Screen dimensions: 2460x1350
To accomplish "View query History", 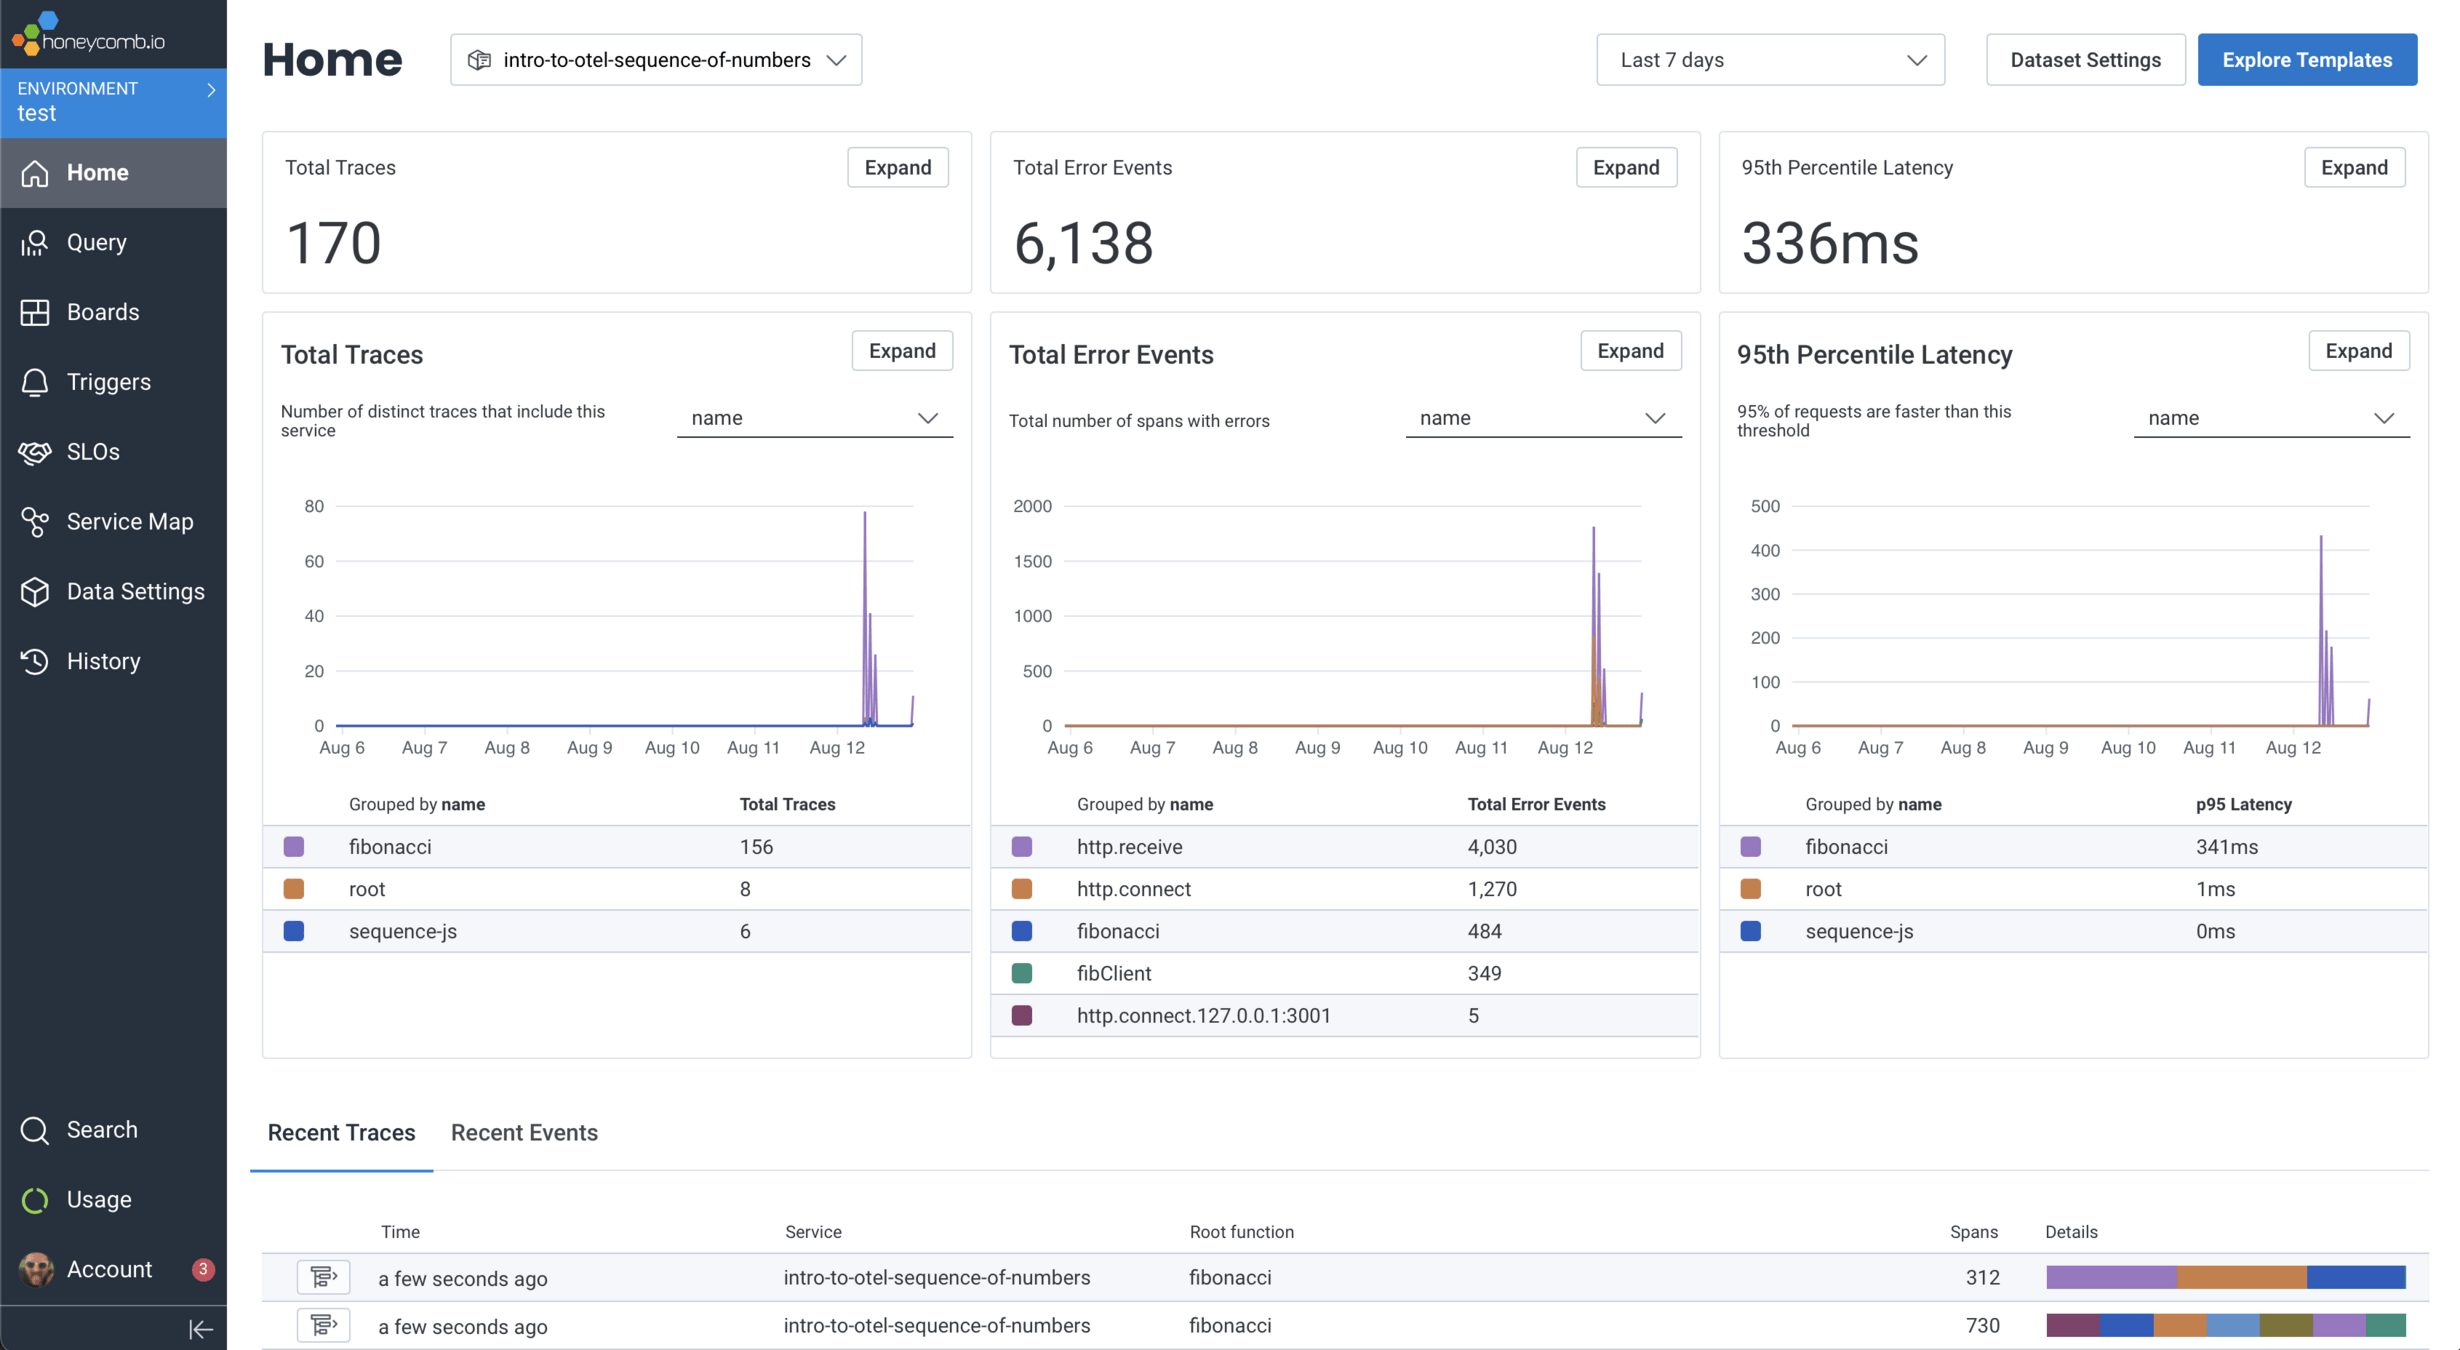I will [x=102, y=662].
